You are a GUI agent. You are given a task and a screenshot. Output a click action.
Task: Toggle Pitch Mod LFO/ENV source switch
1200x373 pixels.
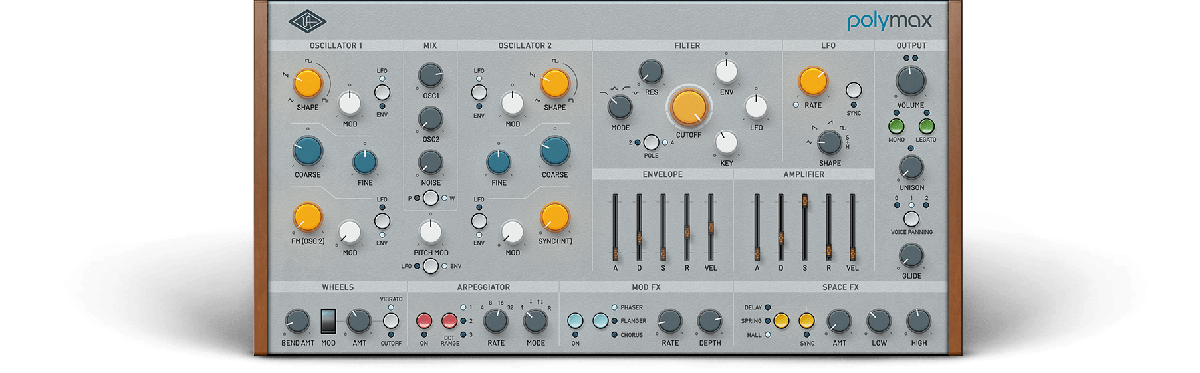point(431,266)
